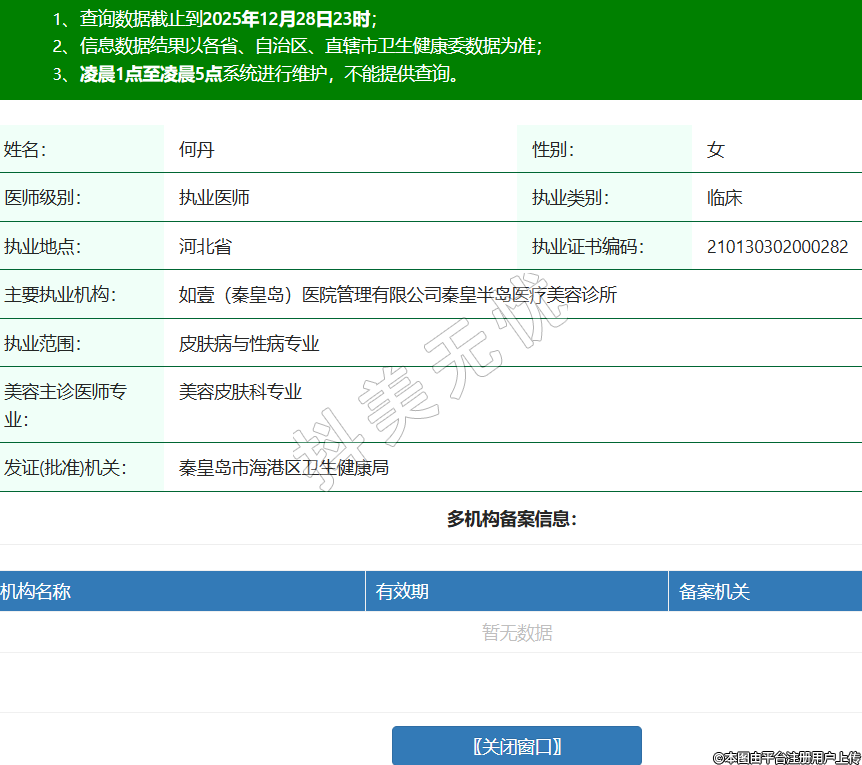Image resolution: width=862 pixels, height=765 pixels.
Task: Click the 凌晨1点至凌晨5点 maintenance notice
Action: pyautogui.click(x=150, y=74)
